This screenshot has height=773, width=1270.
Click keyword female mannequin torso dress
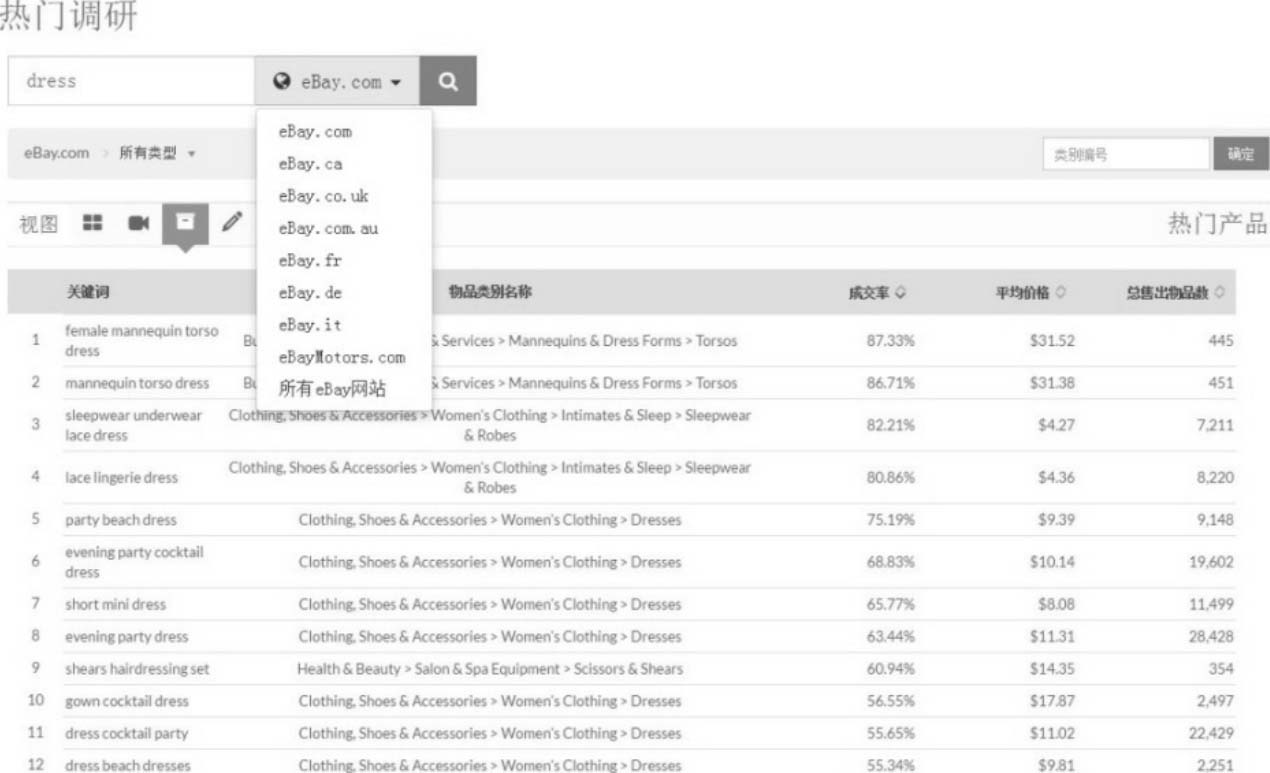[142, 341]
